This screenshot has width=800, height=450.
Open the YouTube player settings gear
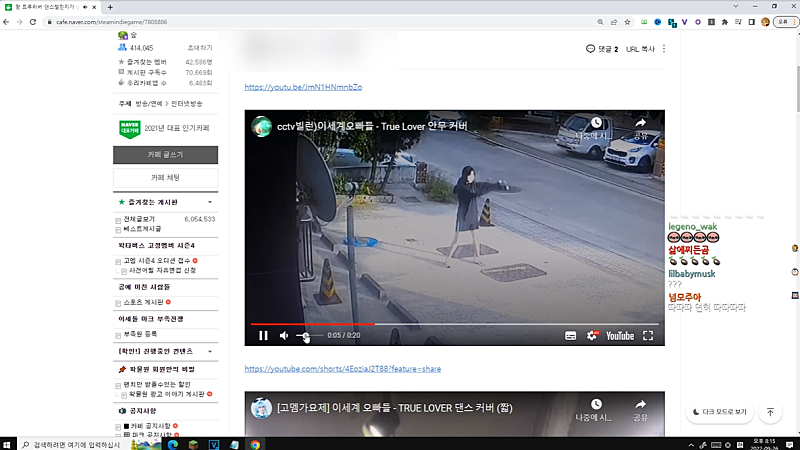click(592, 336)
